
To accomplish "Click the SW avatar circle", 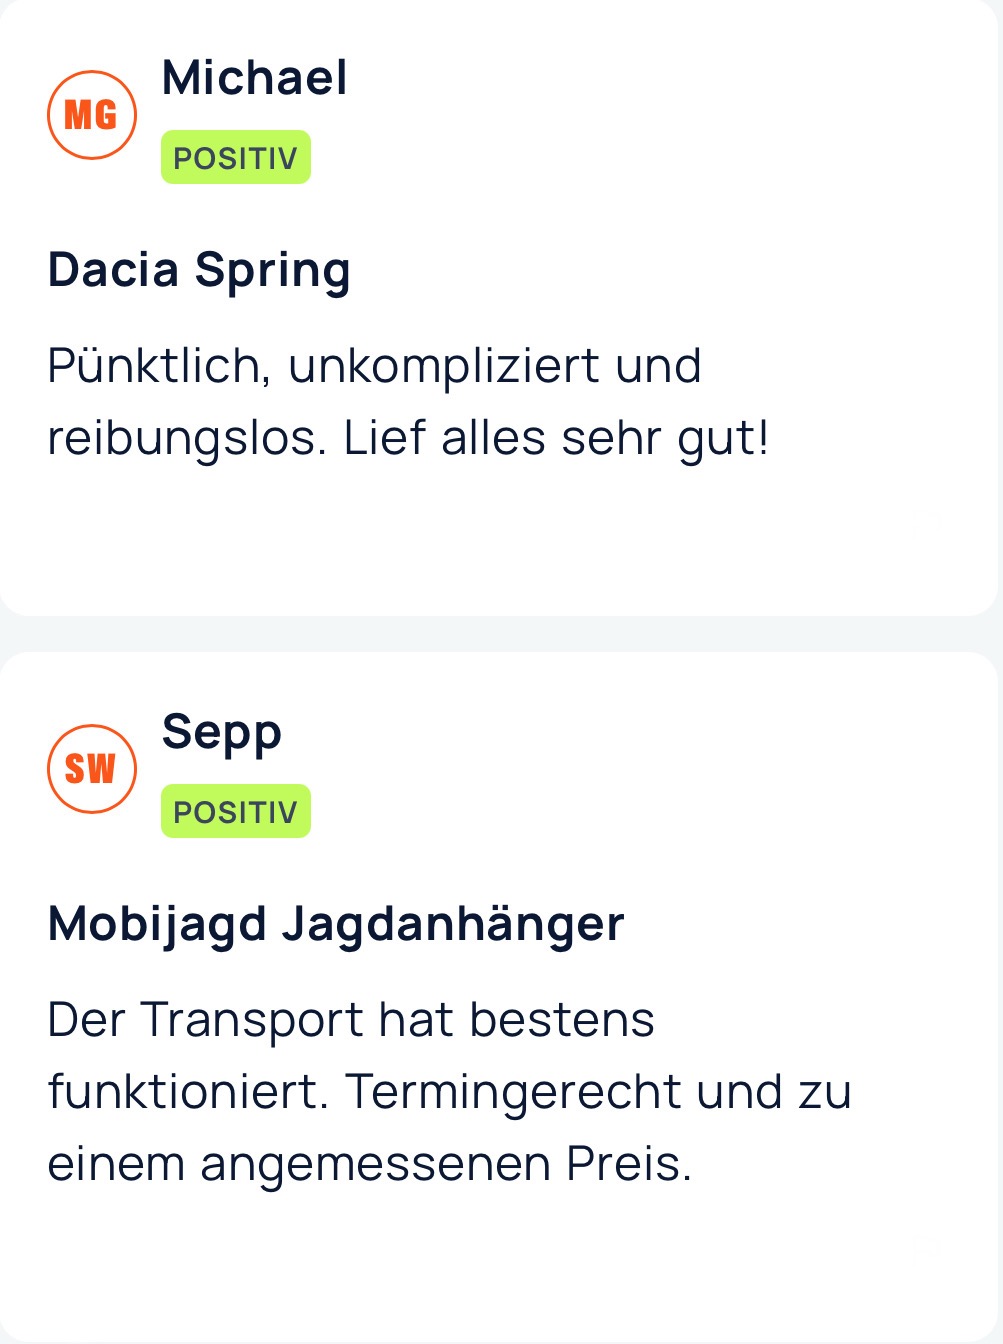I will [x=92, y=769].
